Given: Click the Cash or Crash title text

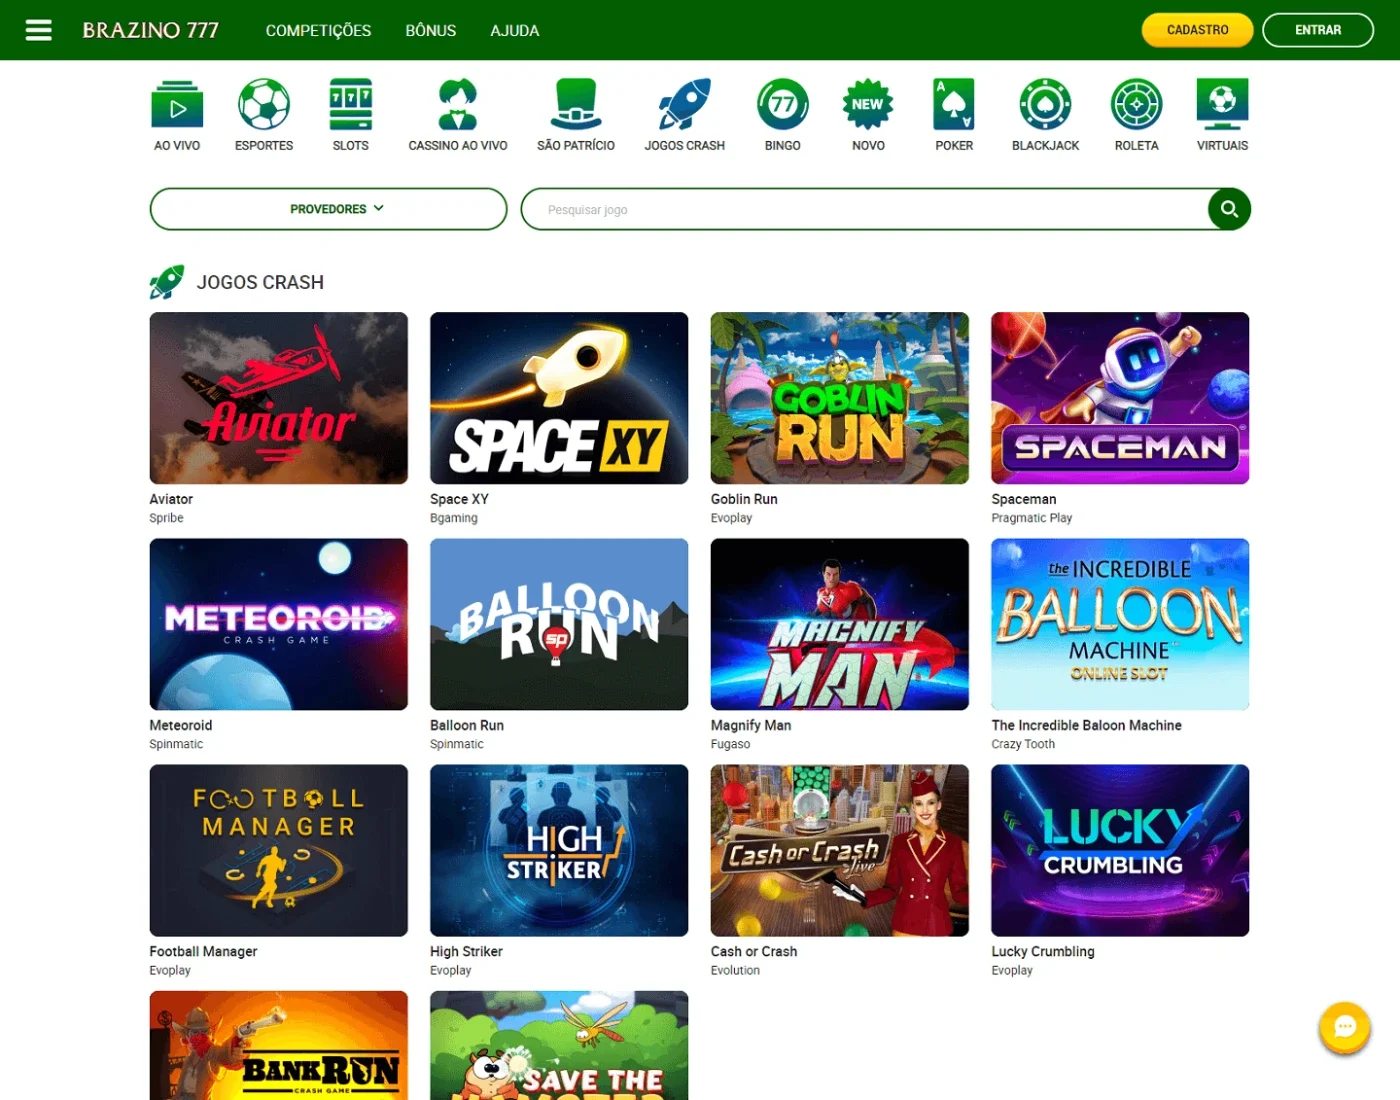Looking at the screenshot, I should pos(754,951).
